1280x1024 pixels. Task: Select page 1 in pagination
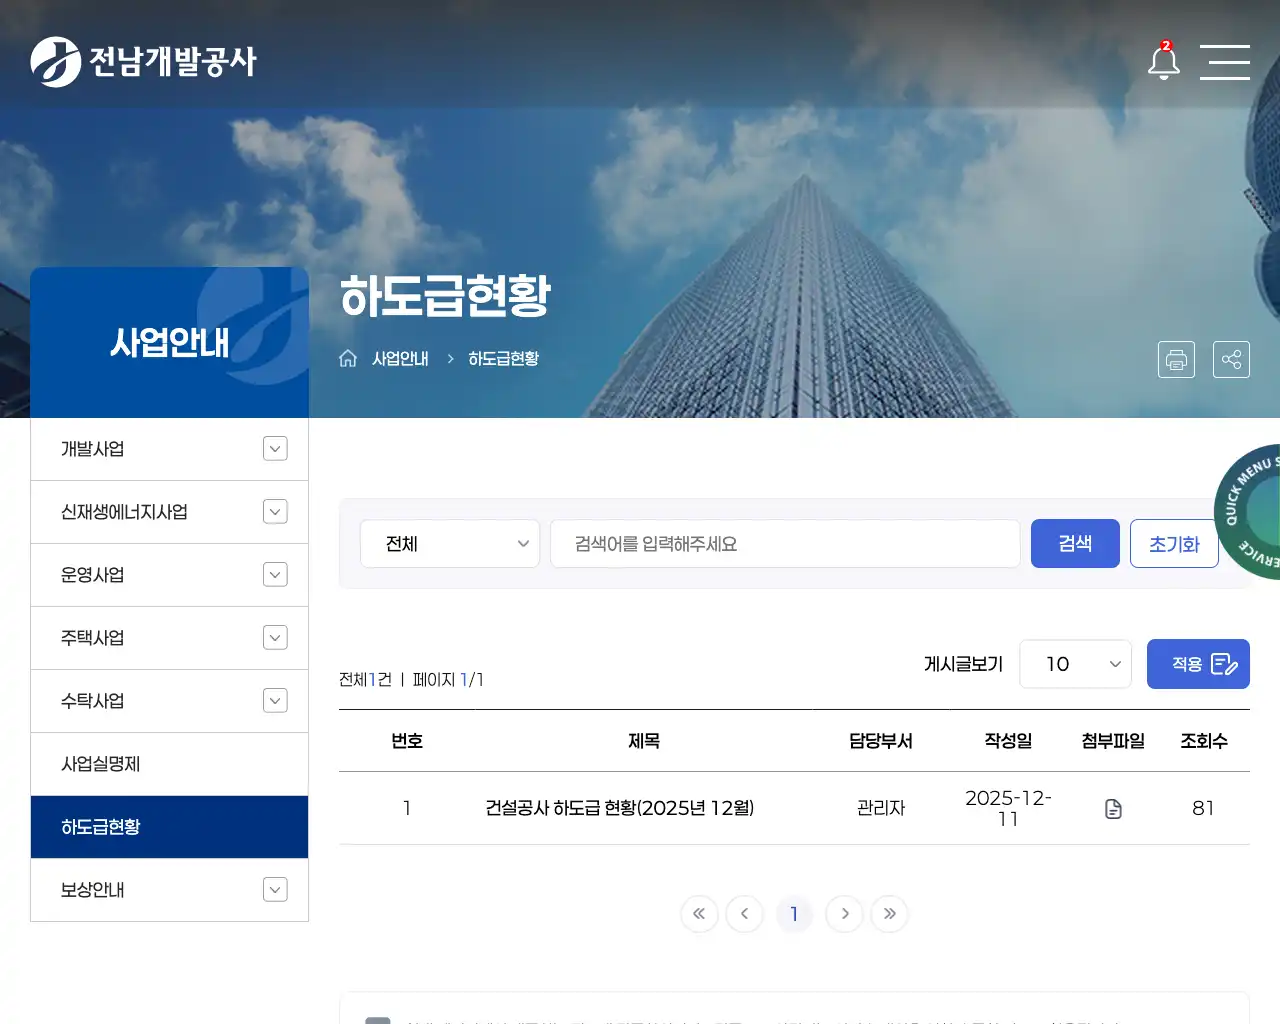coord(794,913)
